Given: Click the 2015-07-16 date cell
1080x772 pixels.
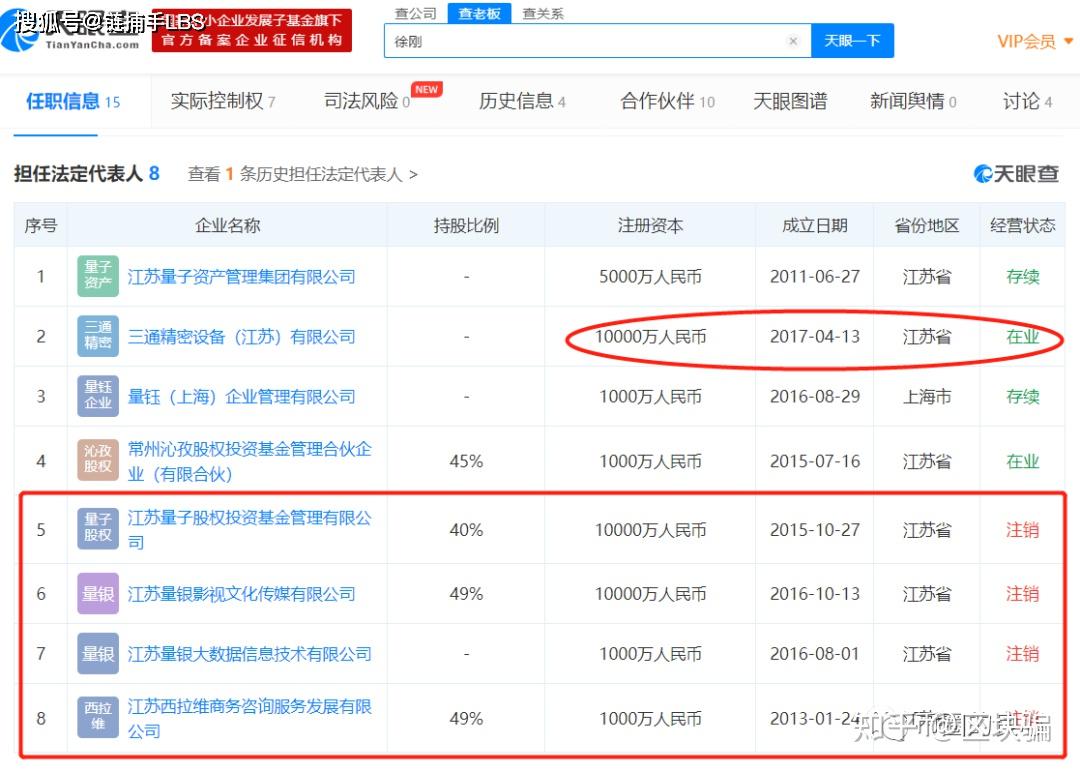Looking at the screenshot, I should 815,461.
